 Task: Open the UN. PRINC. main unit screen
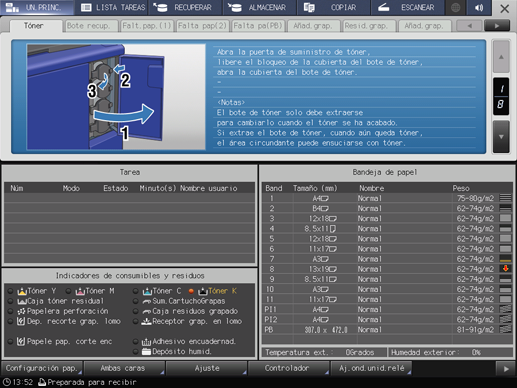point(37,7)
